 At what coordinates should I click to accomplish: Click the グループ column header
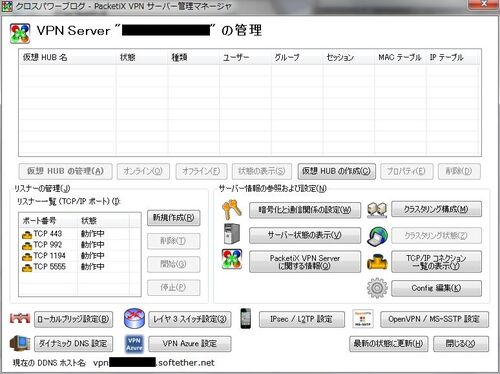pos(297,57)
